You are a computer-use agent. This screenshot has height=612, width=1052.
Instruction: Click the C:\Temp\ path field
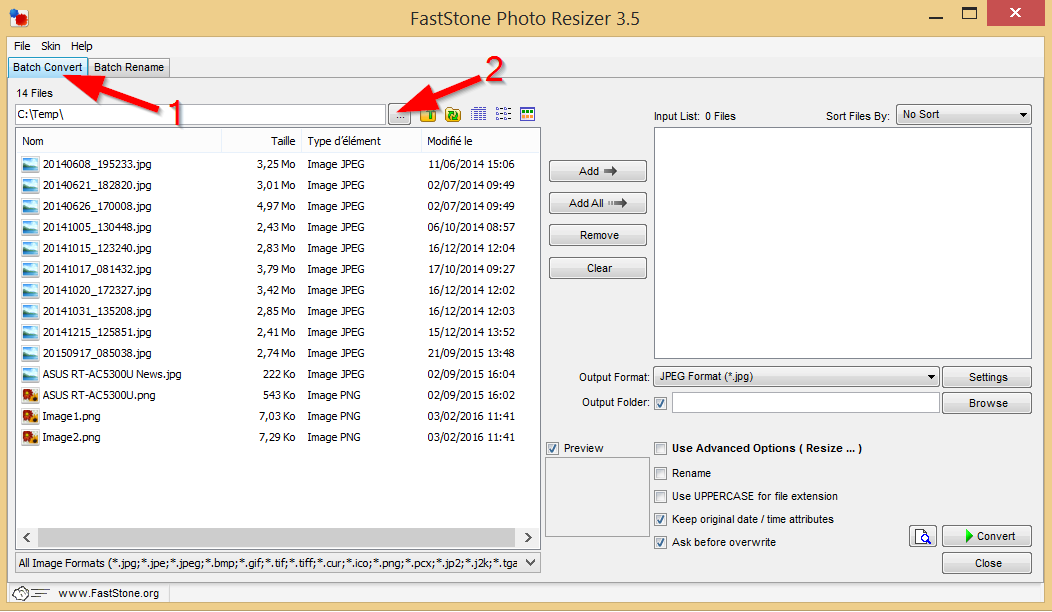click(201, 115)
